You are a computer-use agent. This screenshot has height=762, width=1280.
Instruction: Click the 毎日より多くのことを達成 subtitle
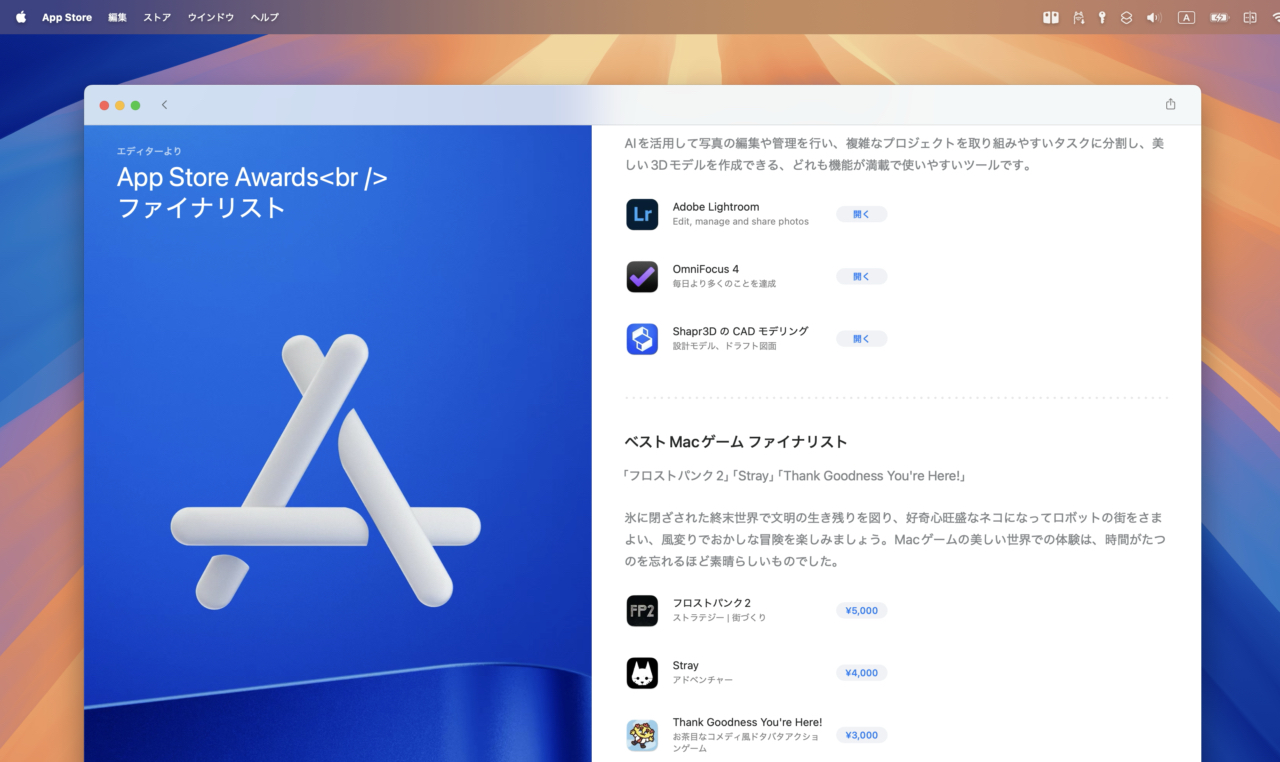pos(724,284)
